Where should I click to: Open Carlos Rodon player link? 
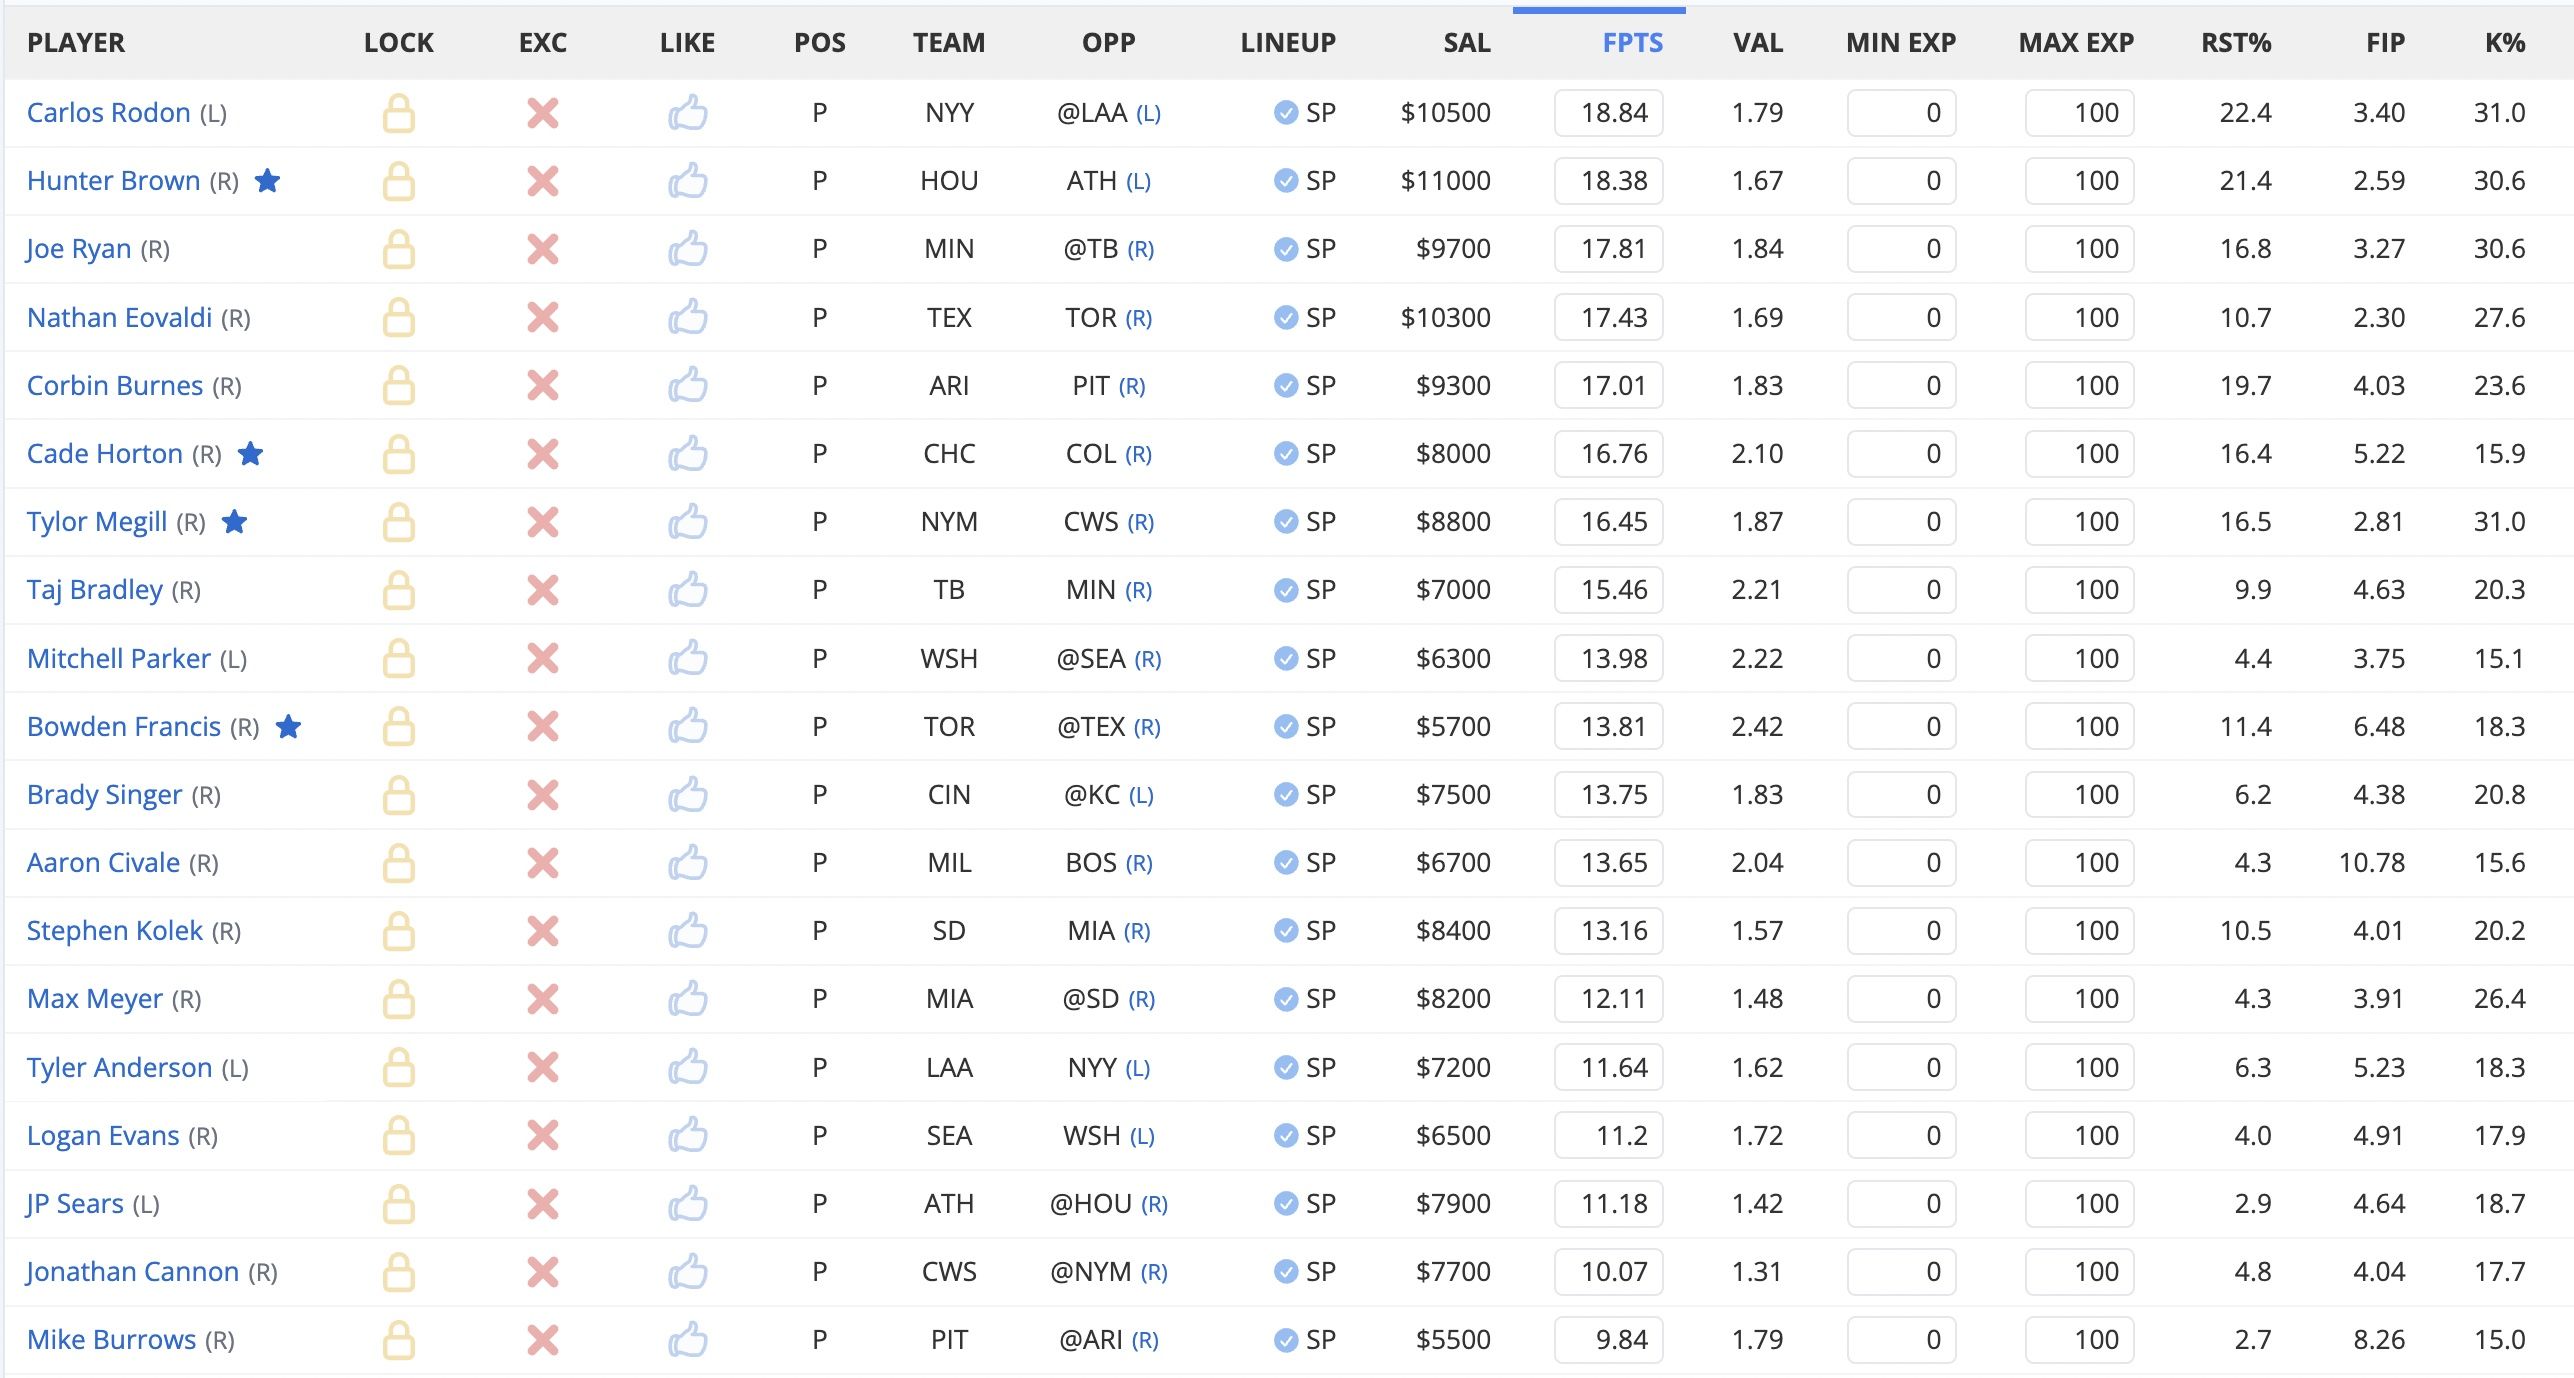(x=109, y=112)
